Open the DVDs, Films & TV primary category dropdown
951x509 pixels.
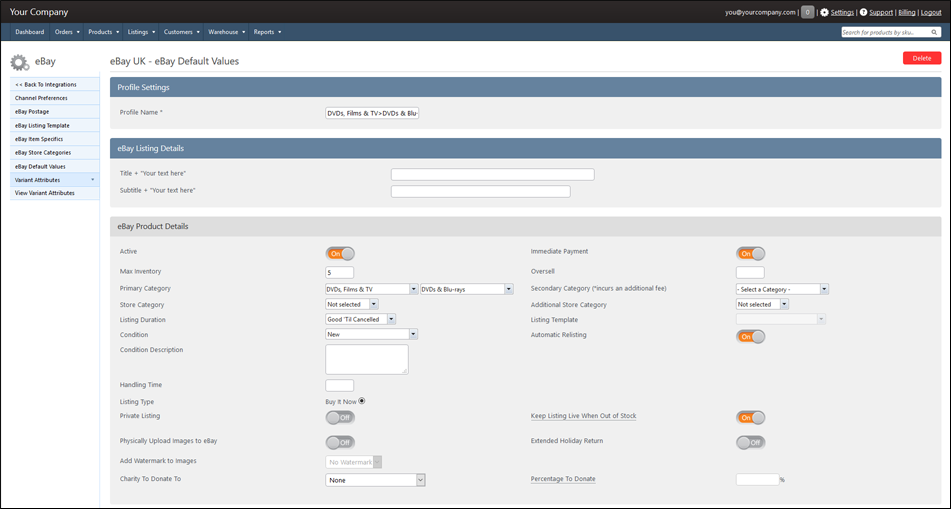[372, 289]
